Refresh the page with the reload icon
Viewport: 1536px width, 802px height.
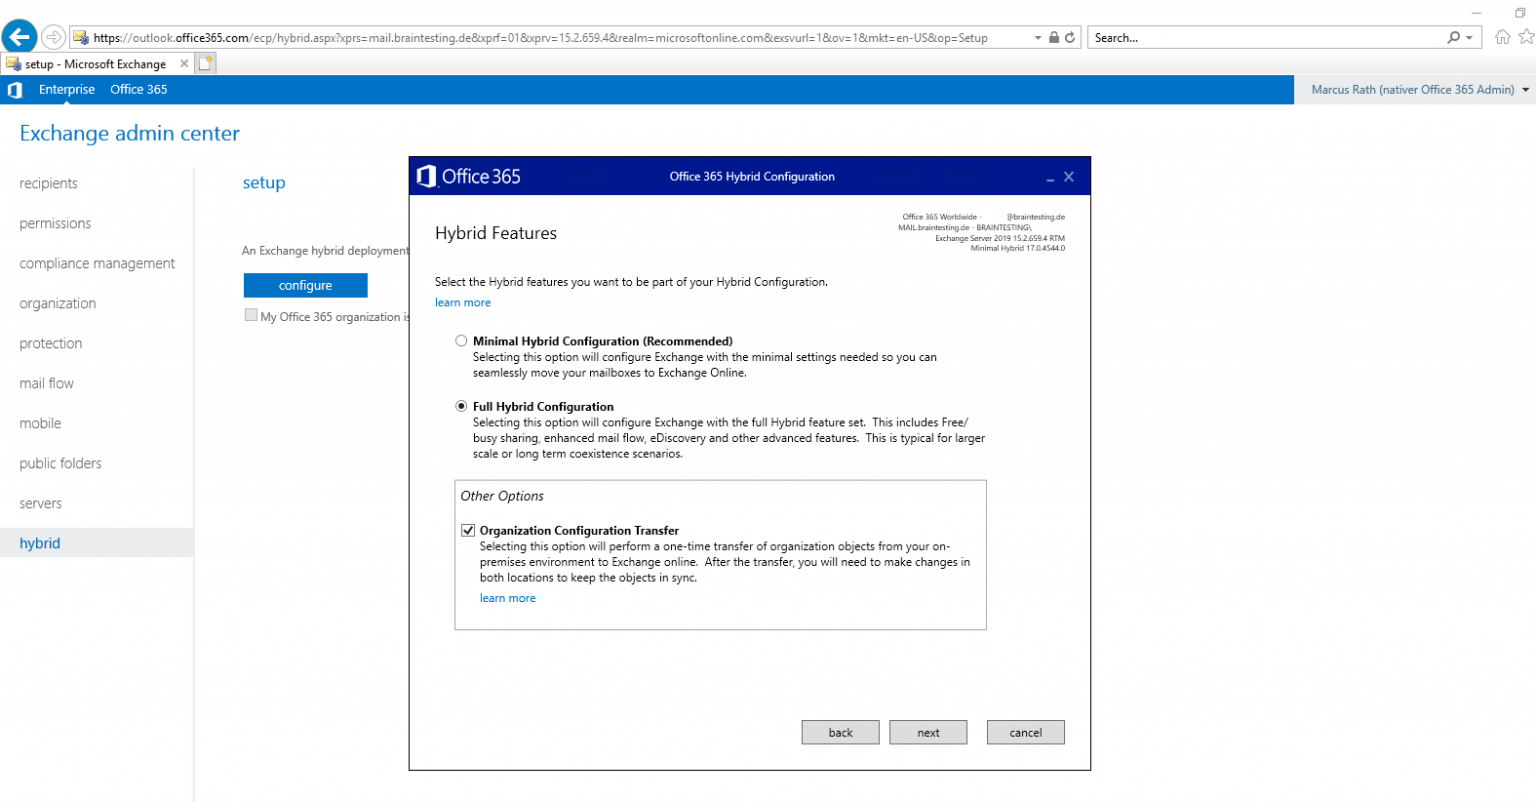pos(1070,36)
